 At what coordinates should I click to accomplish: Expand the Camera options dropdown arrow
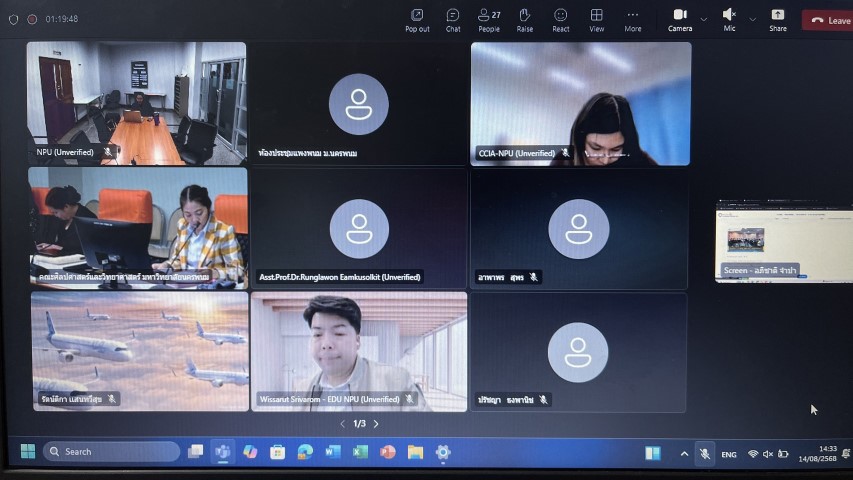click(703, 19)
